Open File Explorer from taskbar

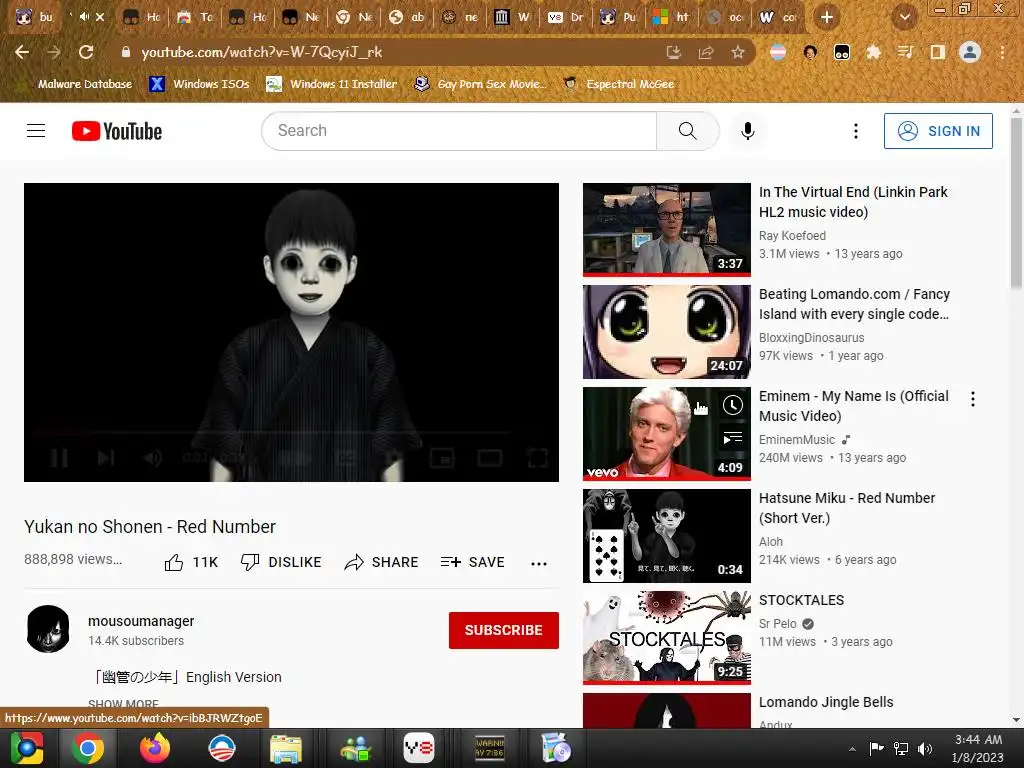(x=286, y=748)
